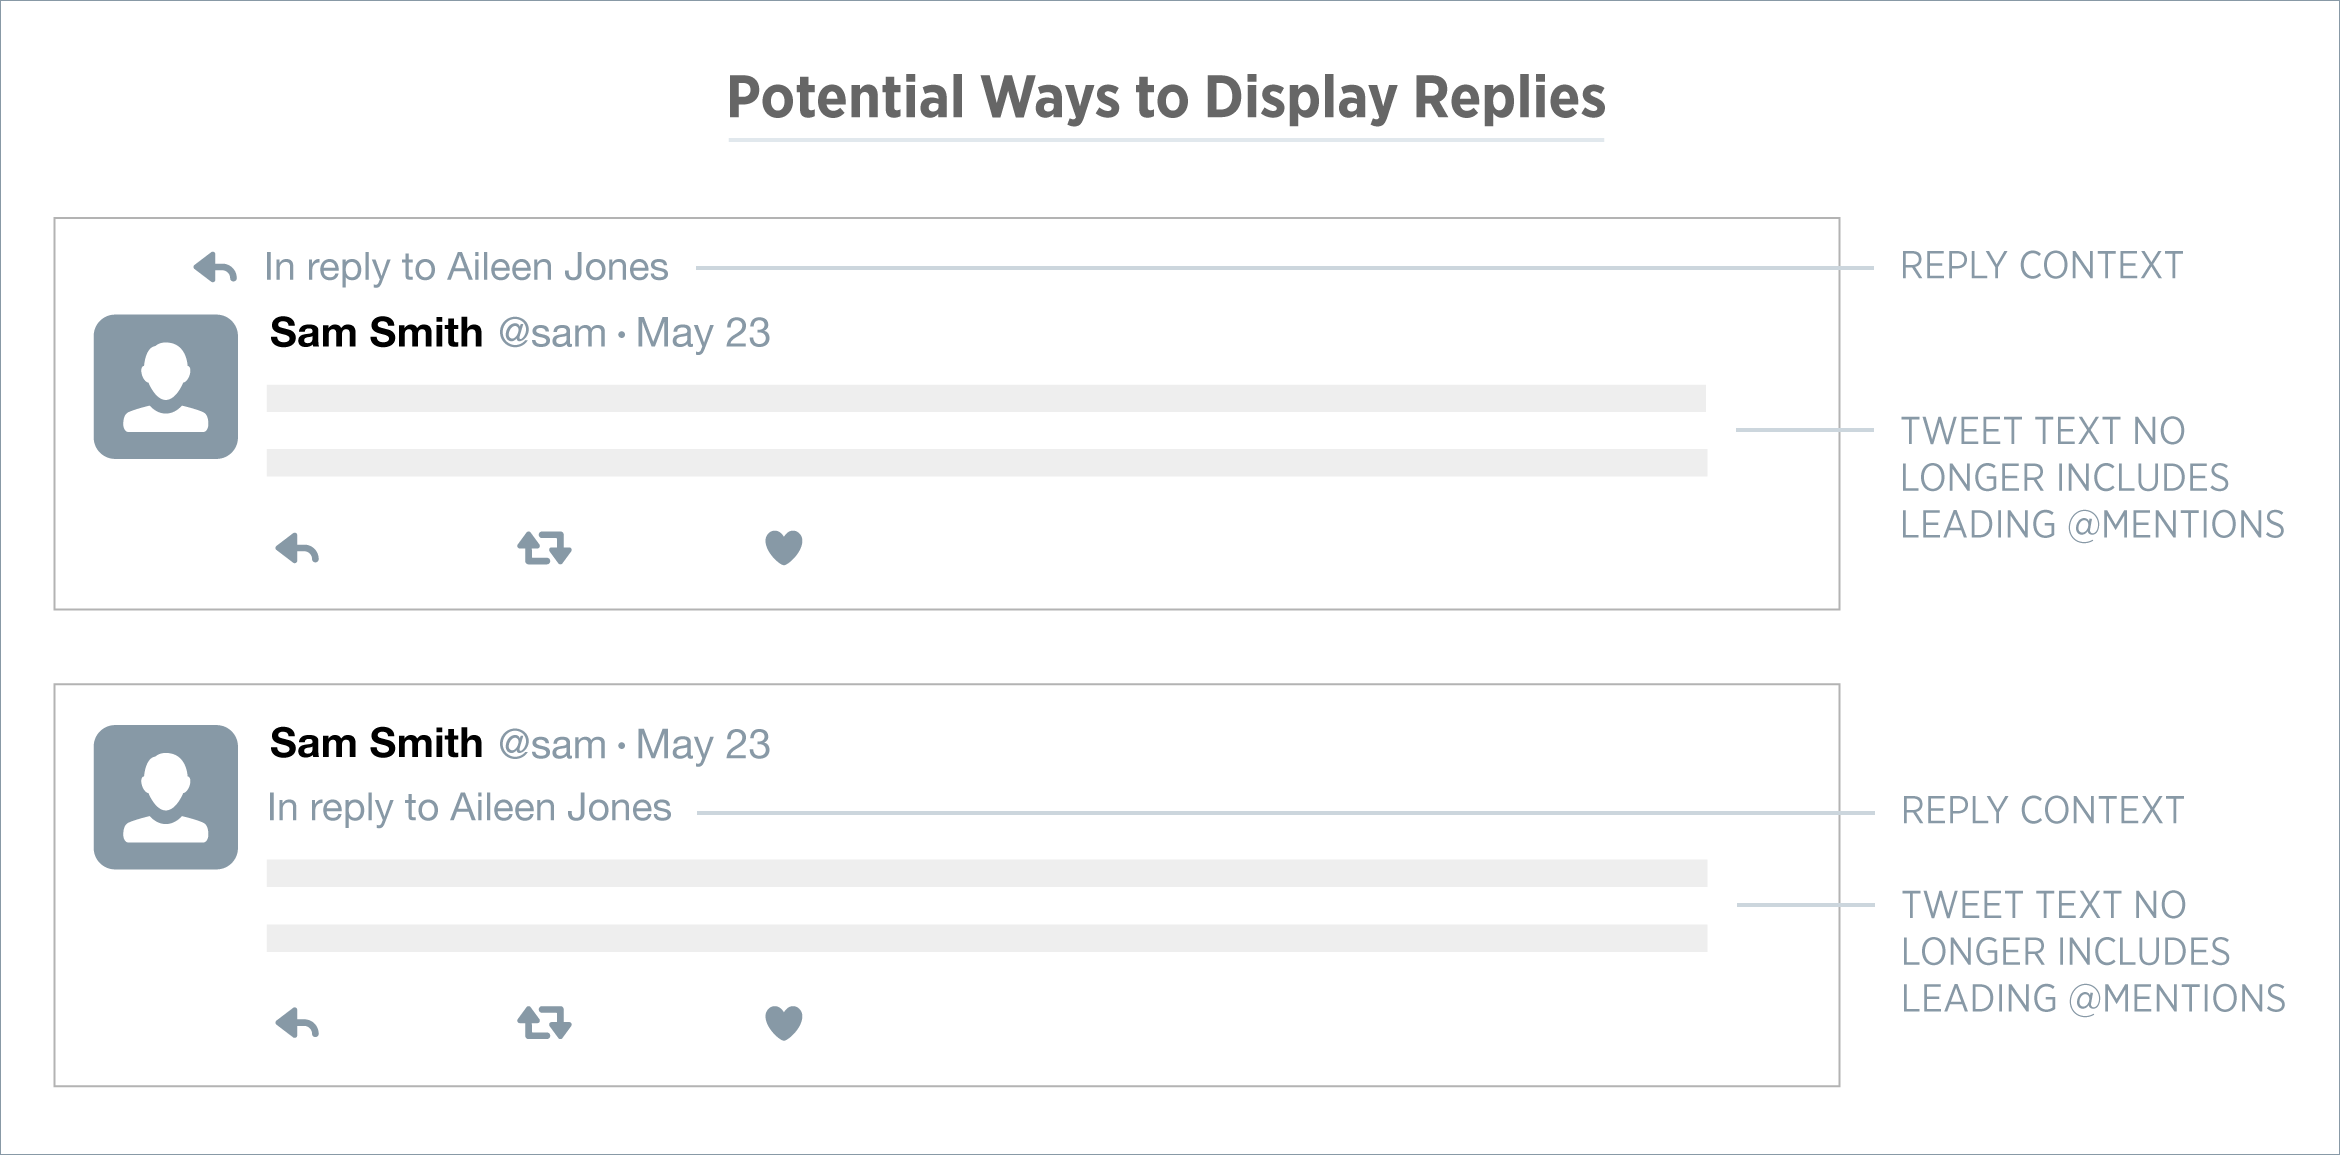Open "In reply to Aileen Jones" above the first tweet's name
Image resolution: width=2340 pixels, height=1155 pixels.
(x=466, y=267)
